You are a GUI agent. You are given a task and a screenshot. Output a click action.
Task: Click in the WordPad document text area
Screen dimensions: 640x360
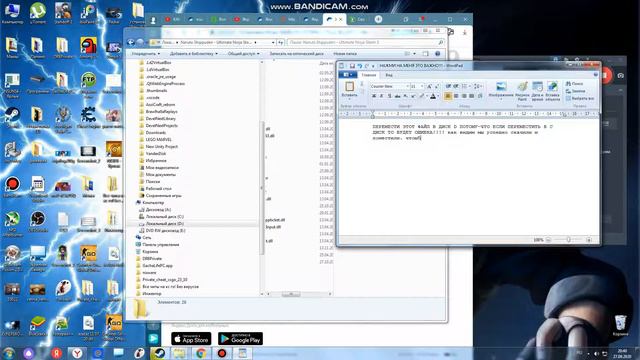pyautogui.click(x=469, y=178)
